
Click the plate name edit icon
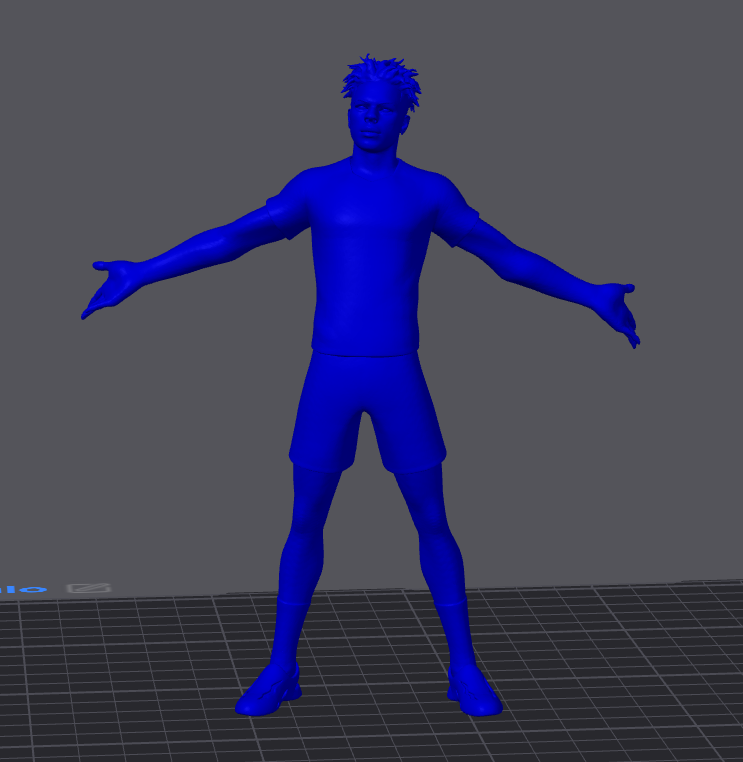click(89, 589)
